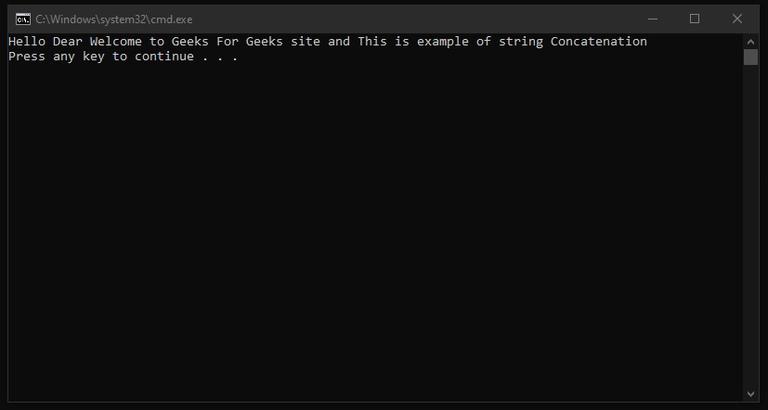Click the word "For" between both Geeks
Image resolution: width=768 pixels, height=410 pixels.
tap(227, 42)
